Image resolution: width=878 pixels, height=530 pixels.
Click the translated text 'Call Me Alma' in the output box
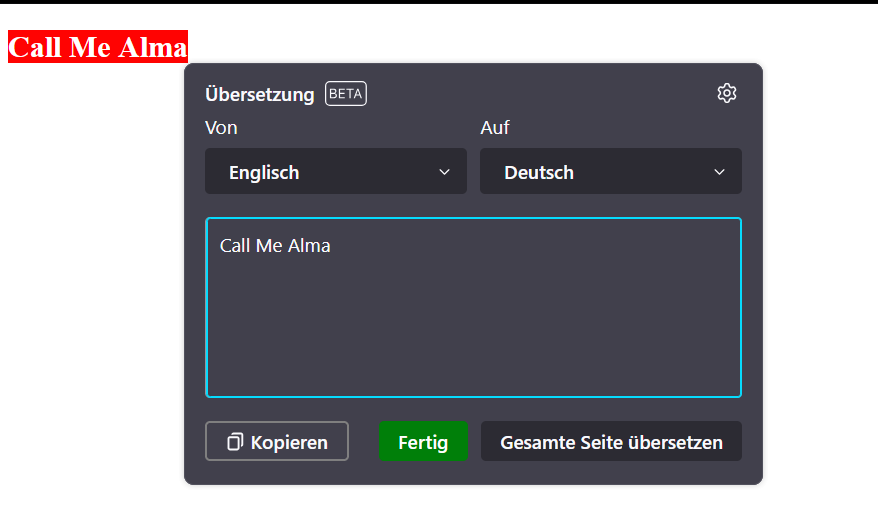pos(275,245)
